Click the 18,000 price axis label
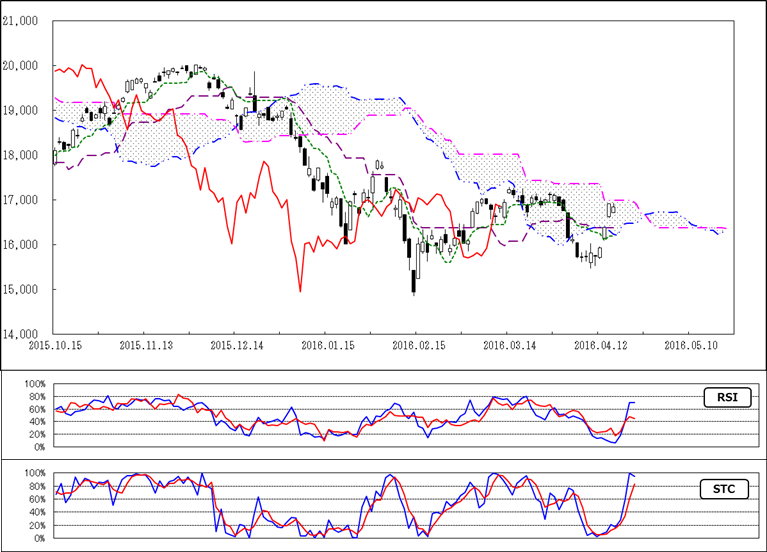The width and height of the screenshot is (767, 552). click(22, 155)
